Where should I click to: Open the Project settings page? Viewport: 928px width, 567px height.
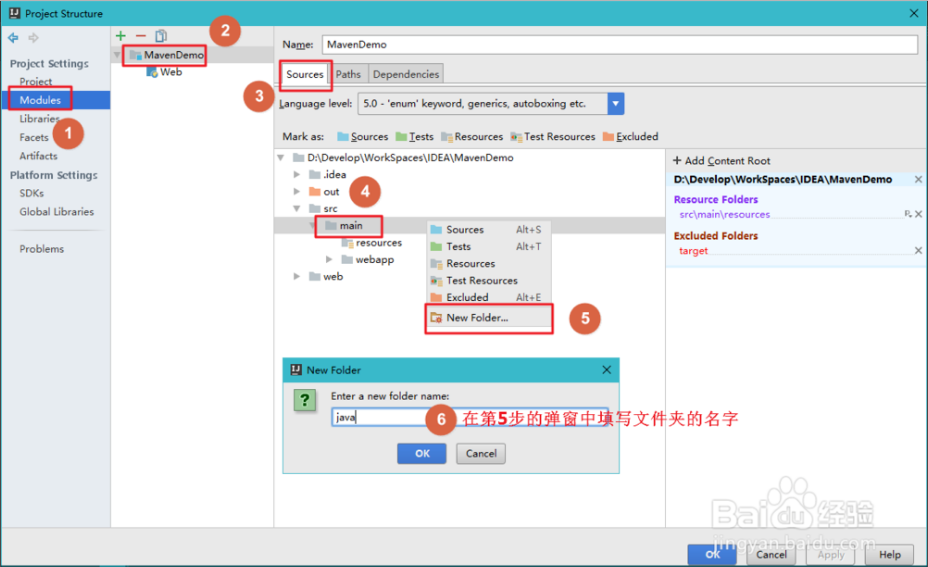[x=36, y=82]
